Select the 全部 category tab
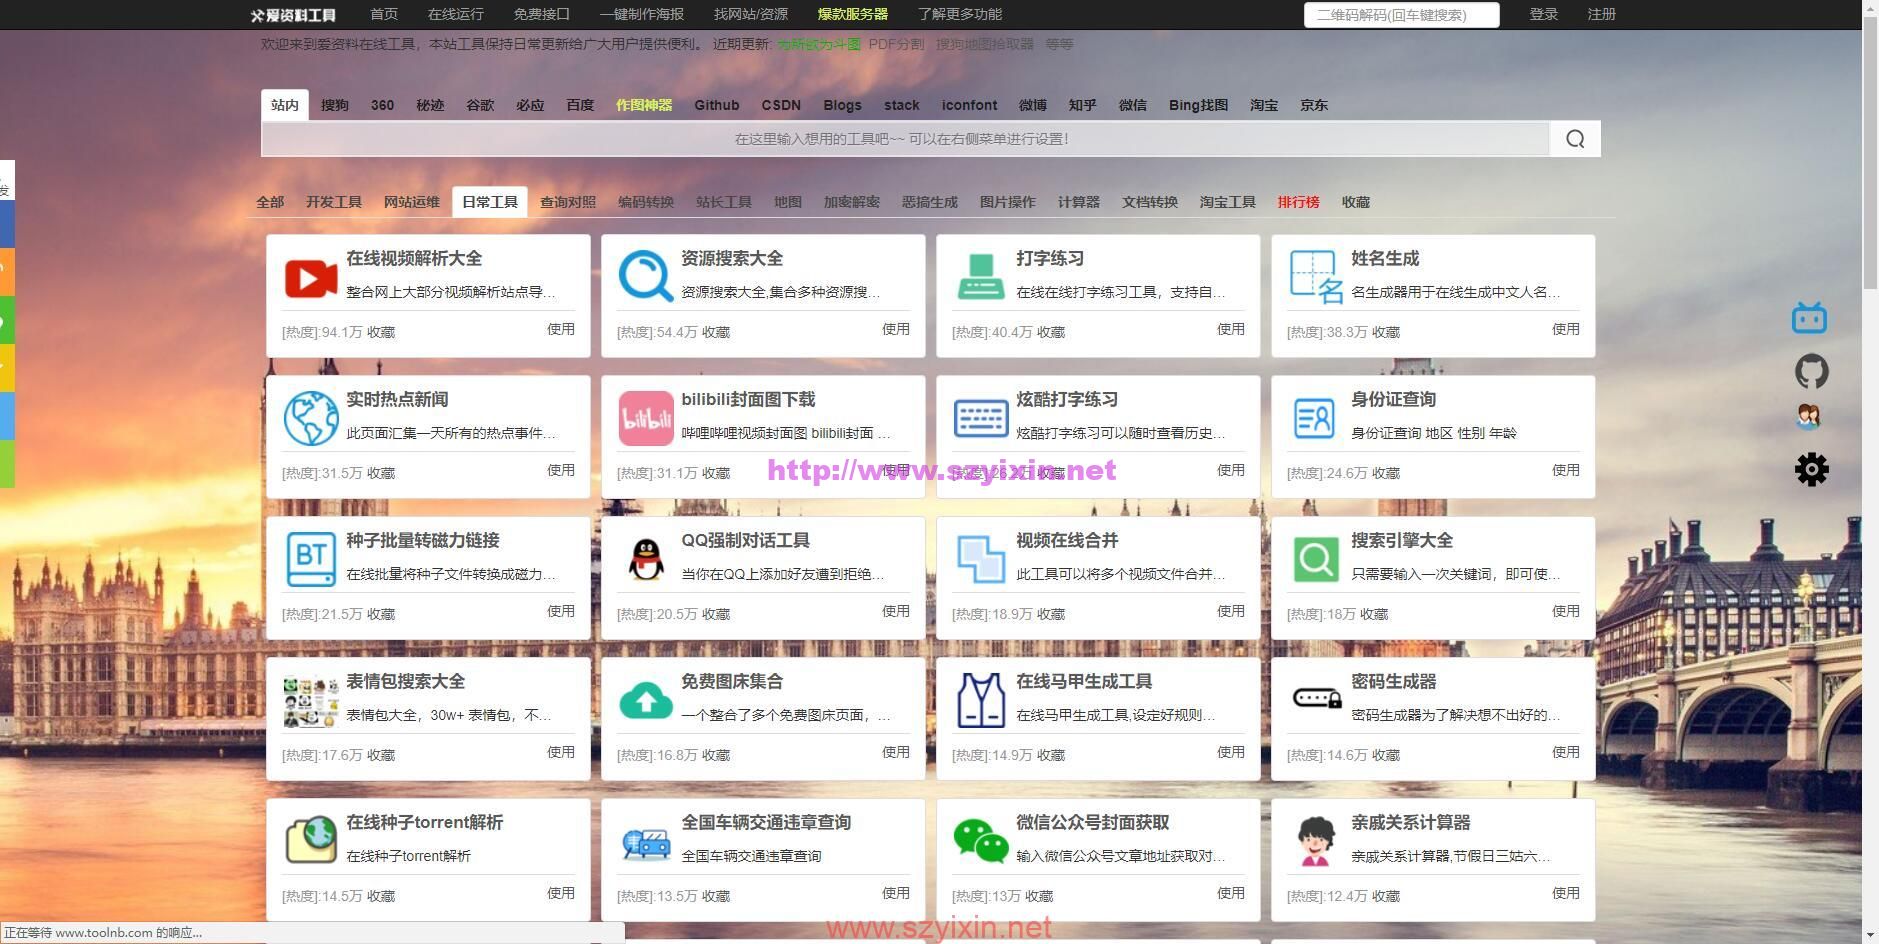This screenshot has width=1879, height=944. click(270, 202)
